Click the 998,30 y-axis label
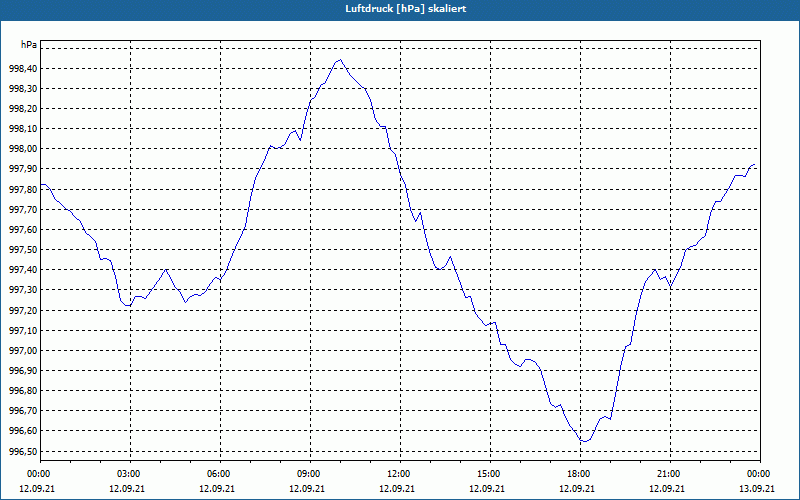Image resolution: width=800 pixels, height=500 pixels. pos(23,89)
